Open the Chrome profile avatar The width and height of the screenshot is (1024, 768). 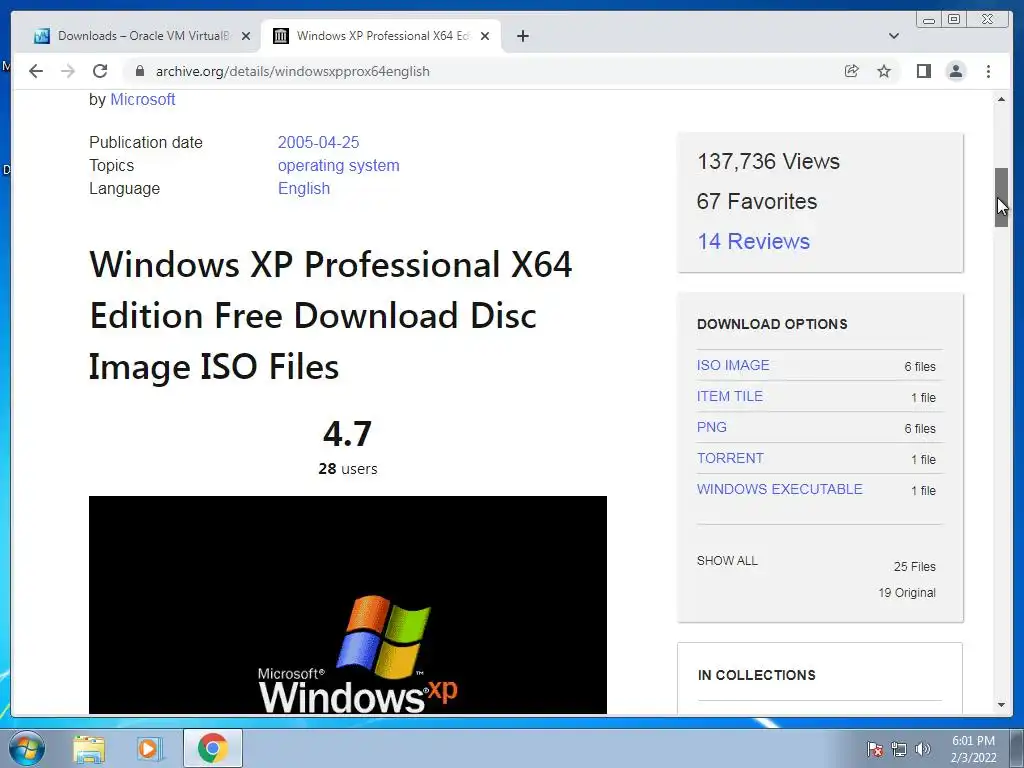click(x=955, y=71)
